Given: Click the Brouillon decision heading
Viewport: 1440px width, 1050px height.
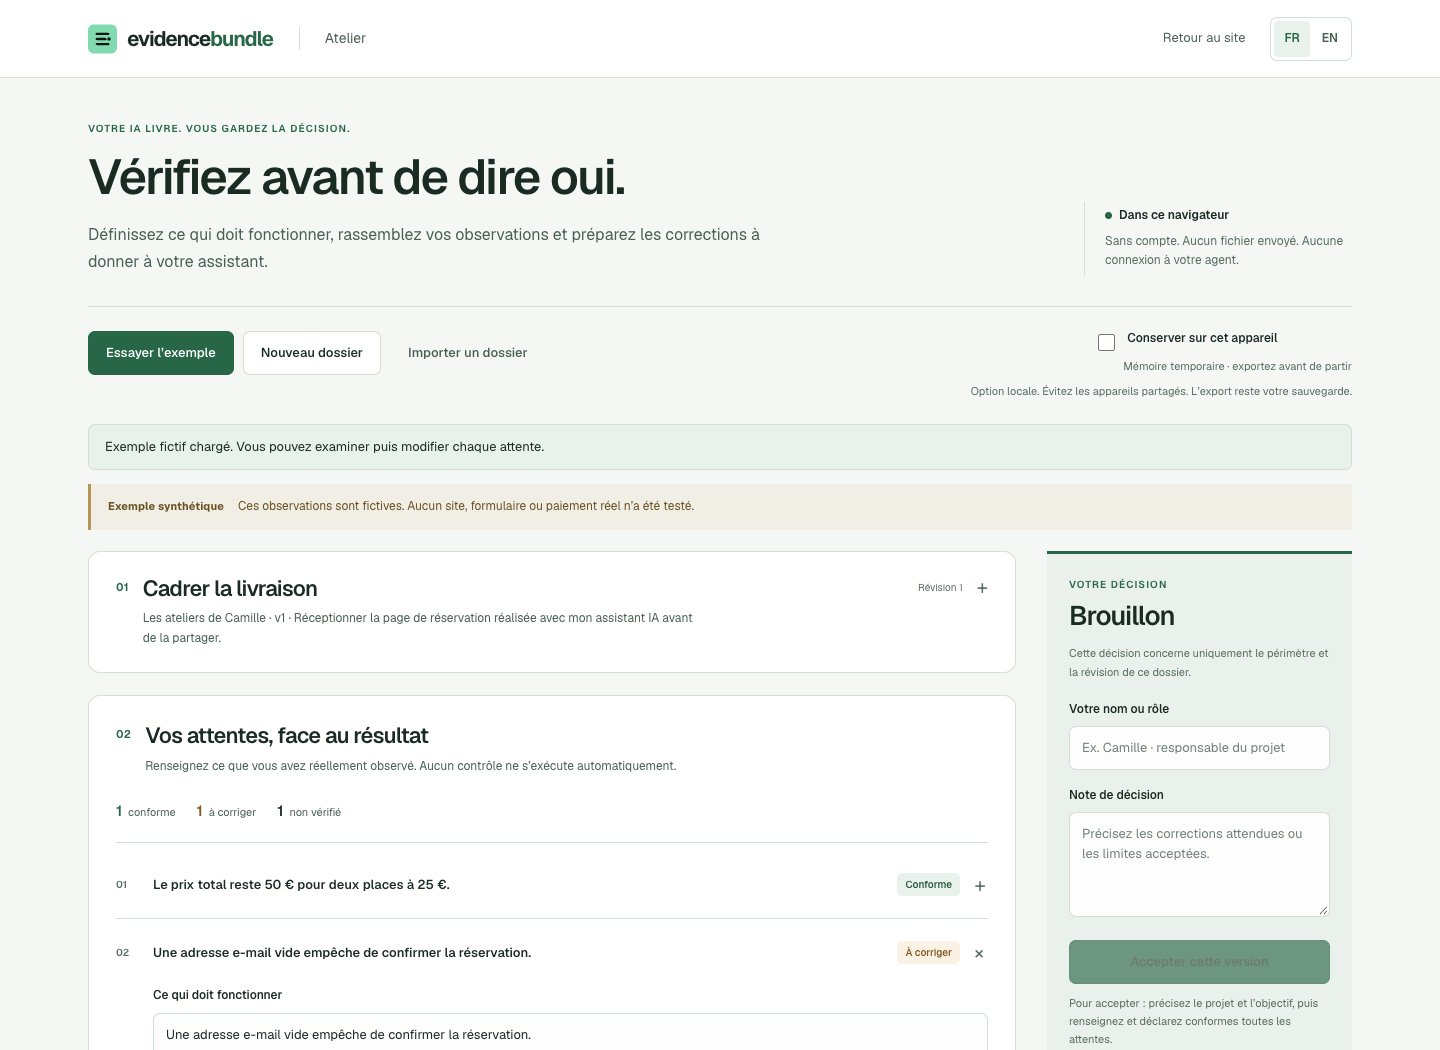Looking at the screenshot, I should point(1122,616).
